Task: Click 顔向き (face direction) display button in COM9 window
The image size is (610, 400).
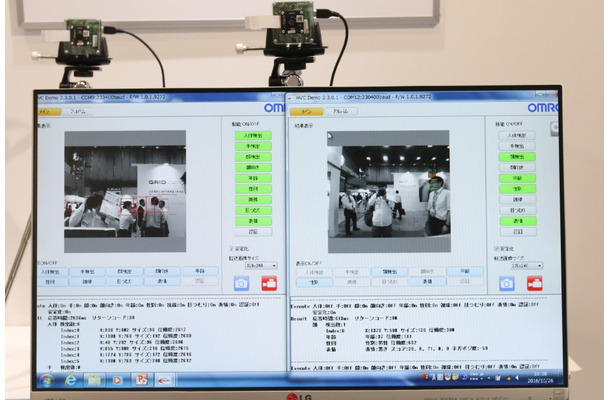Action: click(162, 271)
